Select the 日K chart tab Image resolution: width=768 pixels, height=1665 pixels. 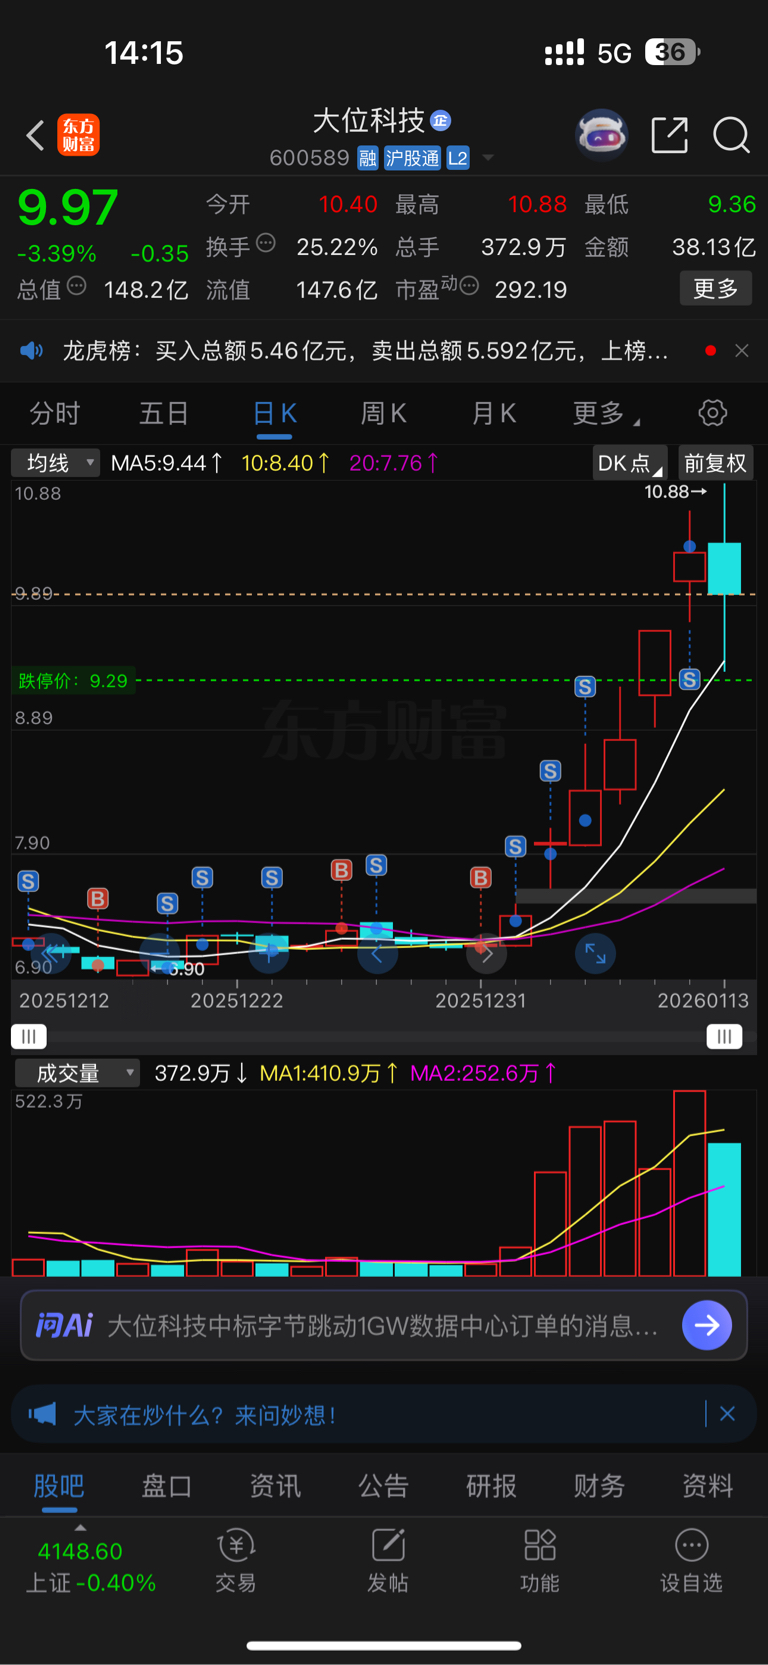pos(274,413)
